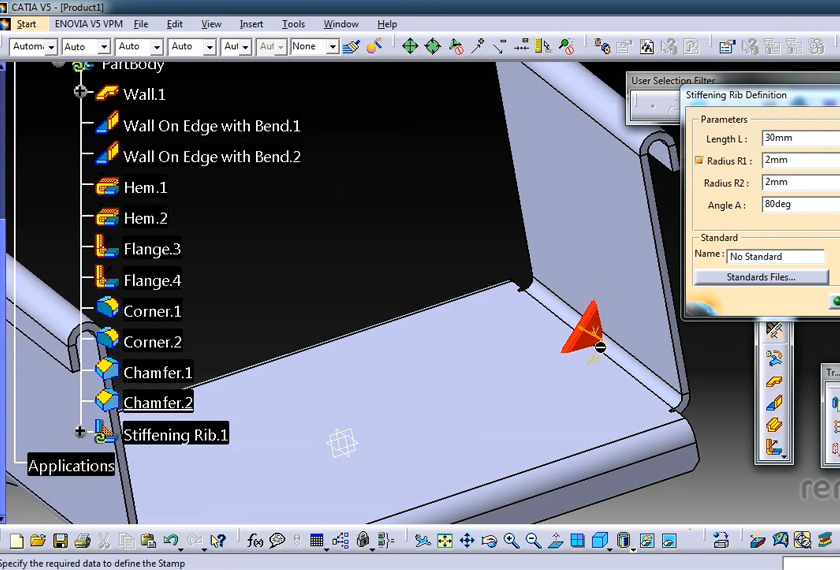The width and height of the screenshot is (840, 570).
Task: Click the Angle A value field
Action: coord(800,204)
